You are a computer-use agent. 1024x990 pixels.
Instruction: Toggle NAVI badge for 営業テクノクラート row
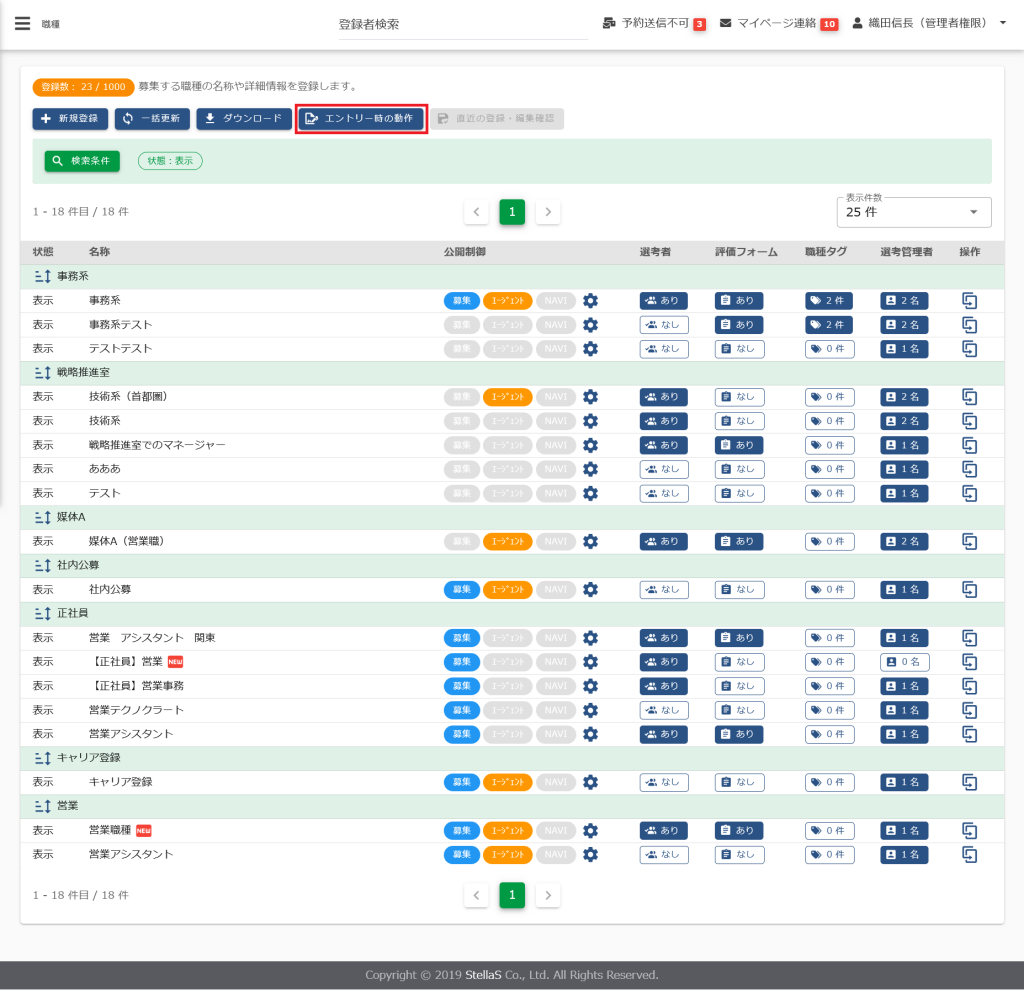[x=555, y=710]
